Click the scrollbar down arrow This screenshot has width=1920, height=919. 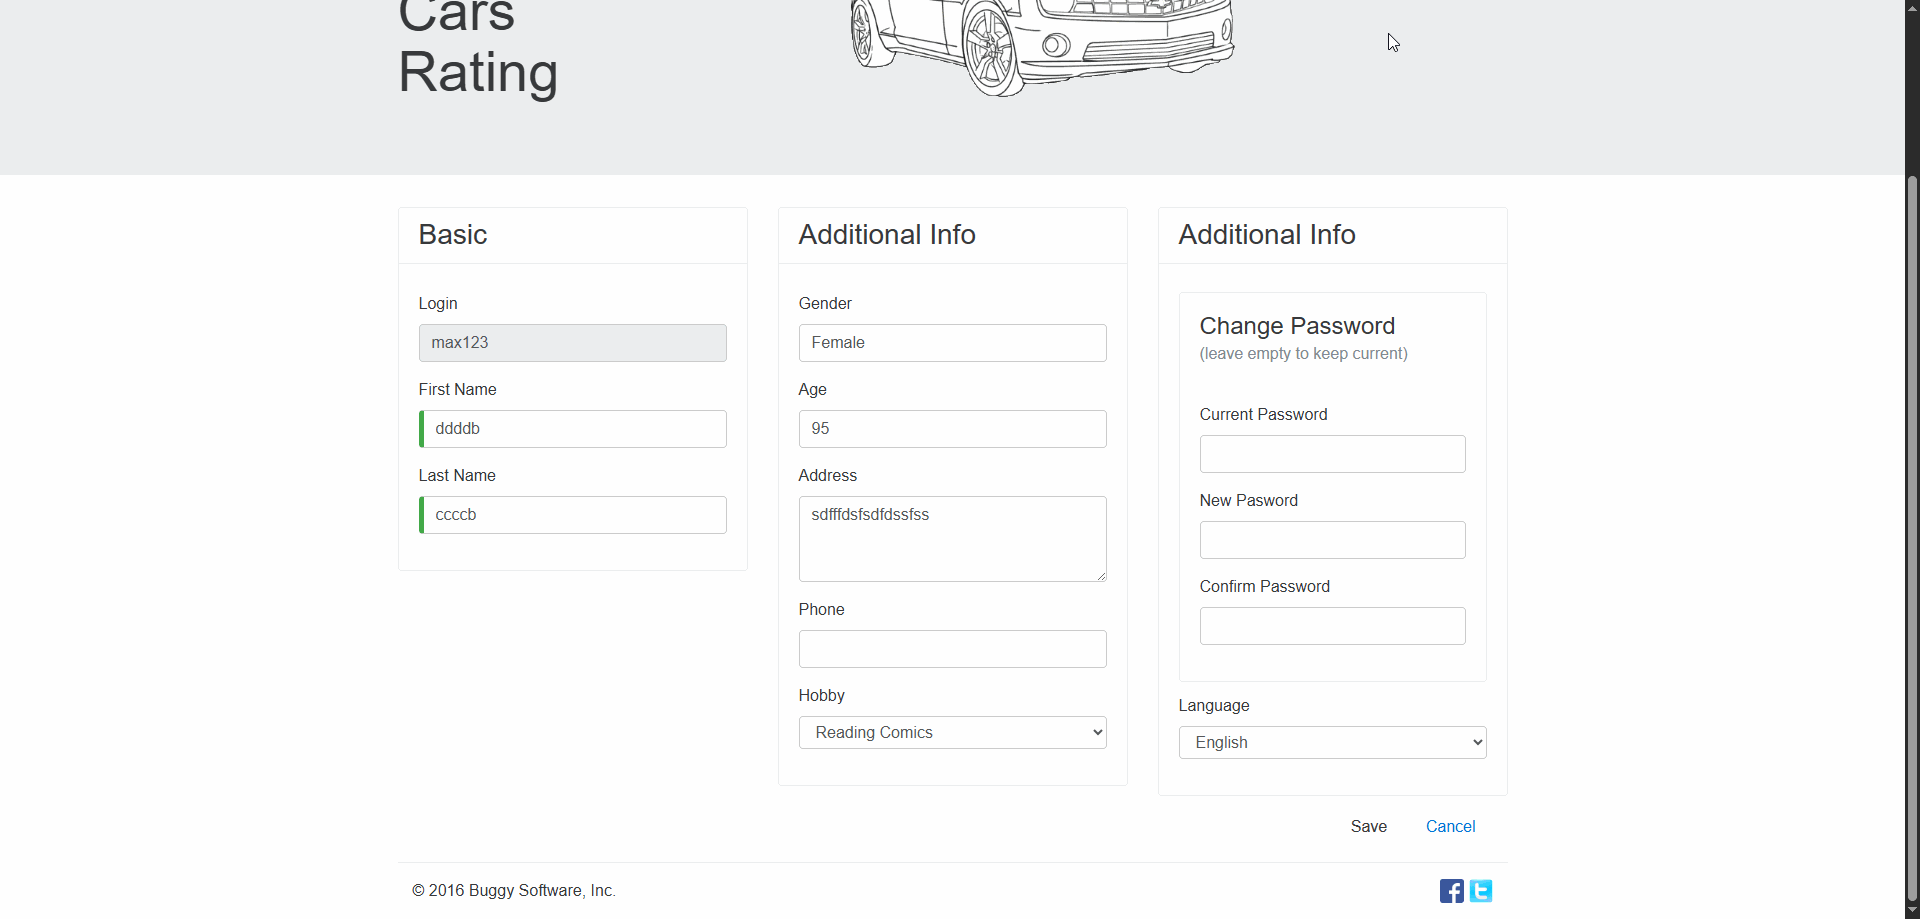pos(1912,910)
